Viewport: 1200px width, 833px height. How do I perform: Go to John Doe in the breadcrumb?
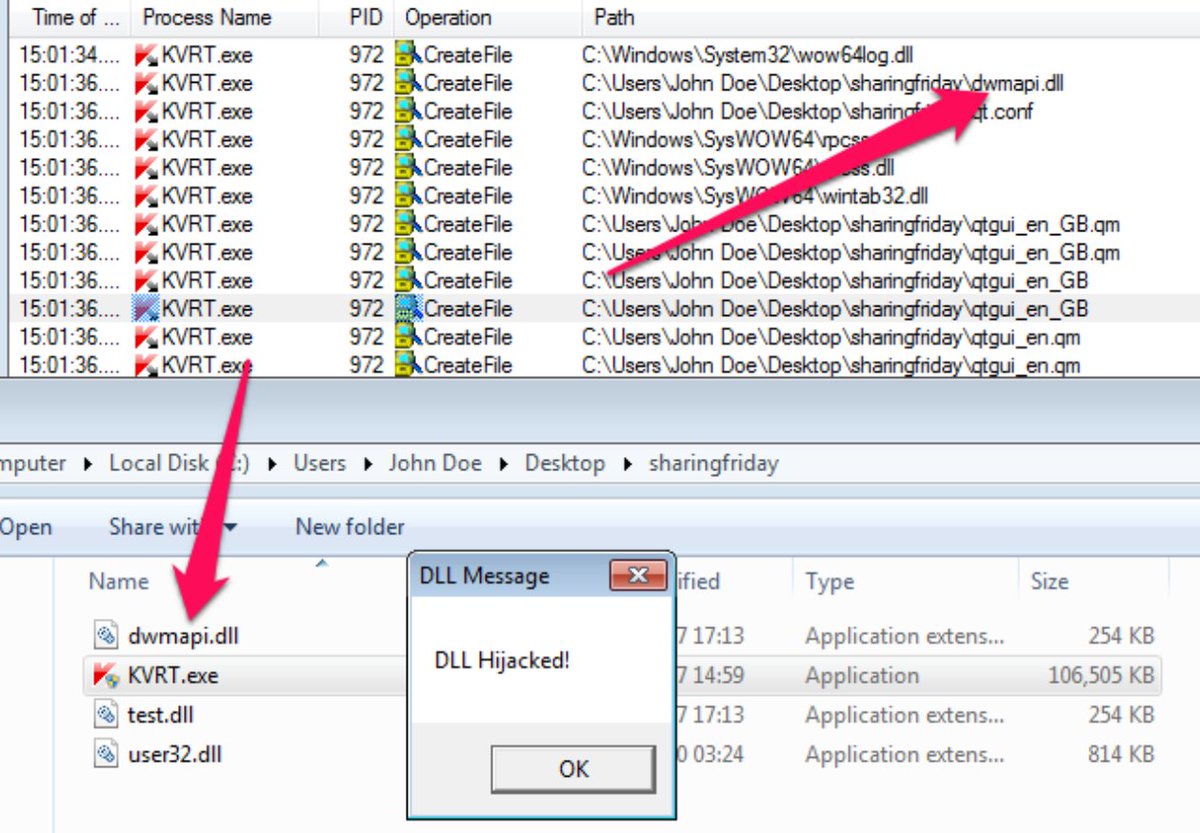(x=435, y=463)
